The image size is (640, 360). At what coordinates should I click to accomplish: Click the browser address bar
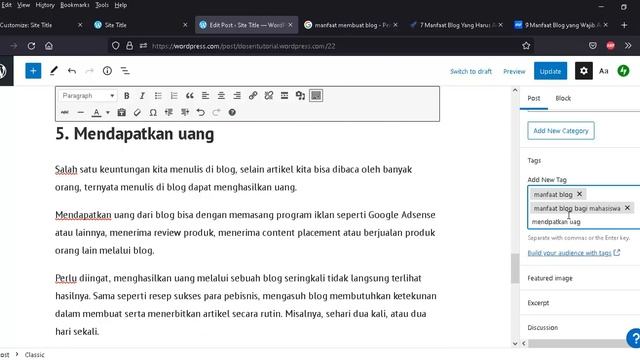tap(322, 46)
